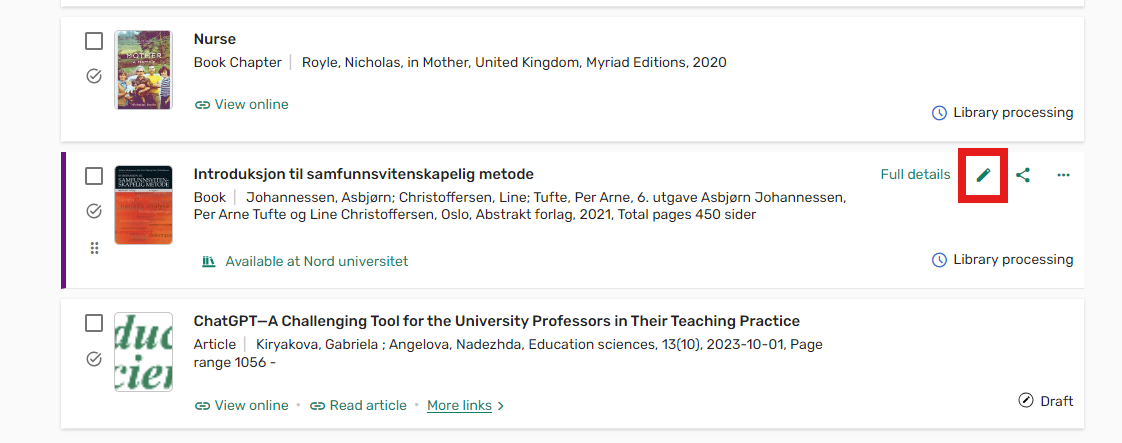Open the Mother book cover thumbnail

coord(143,70)
